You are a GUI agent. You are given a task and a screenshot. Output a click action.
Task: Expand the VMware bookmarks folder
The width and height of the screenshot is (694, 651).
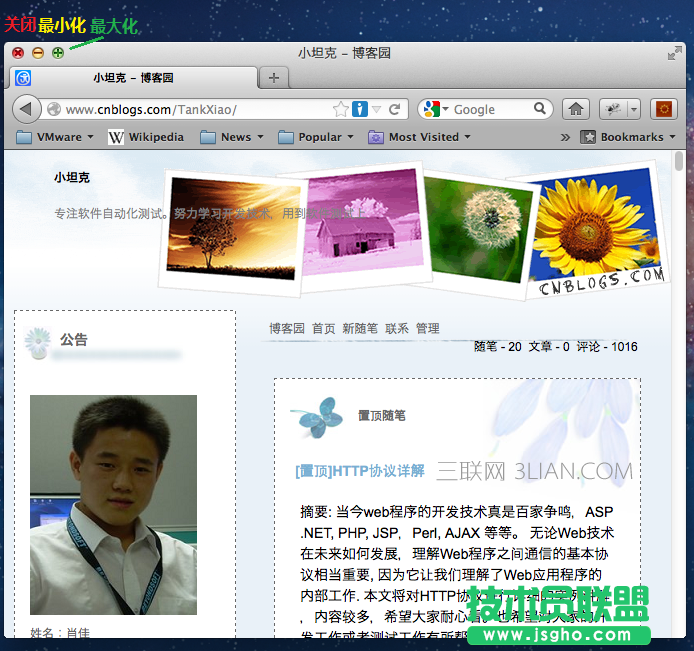coord(55,137)
